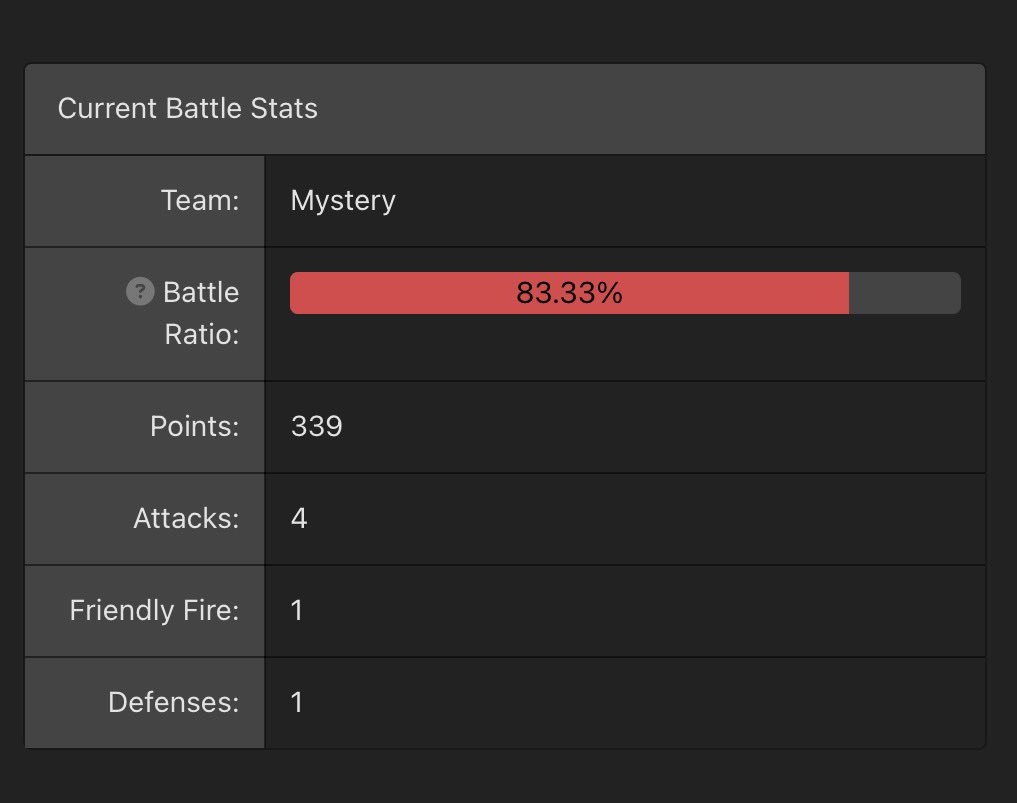Click the Defenses: label

pyautogui.click(x=174, y=702)
